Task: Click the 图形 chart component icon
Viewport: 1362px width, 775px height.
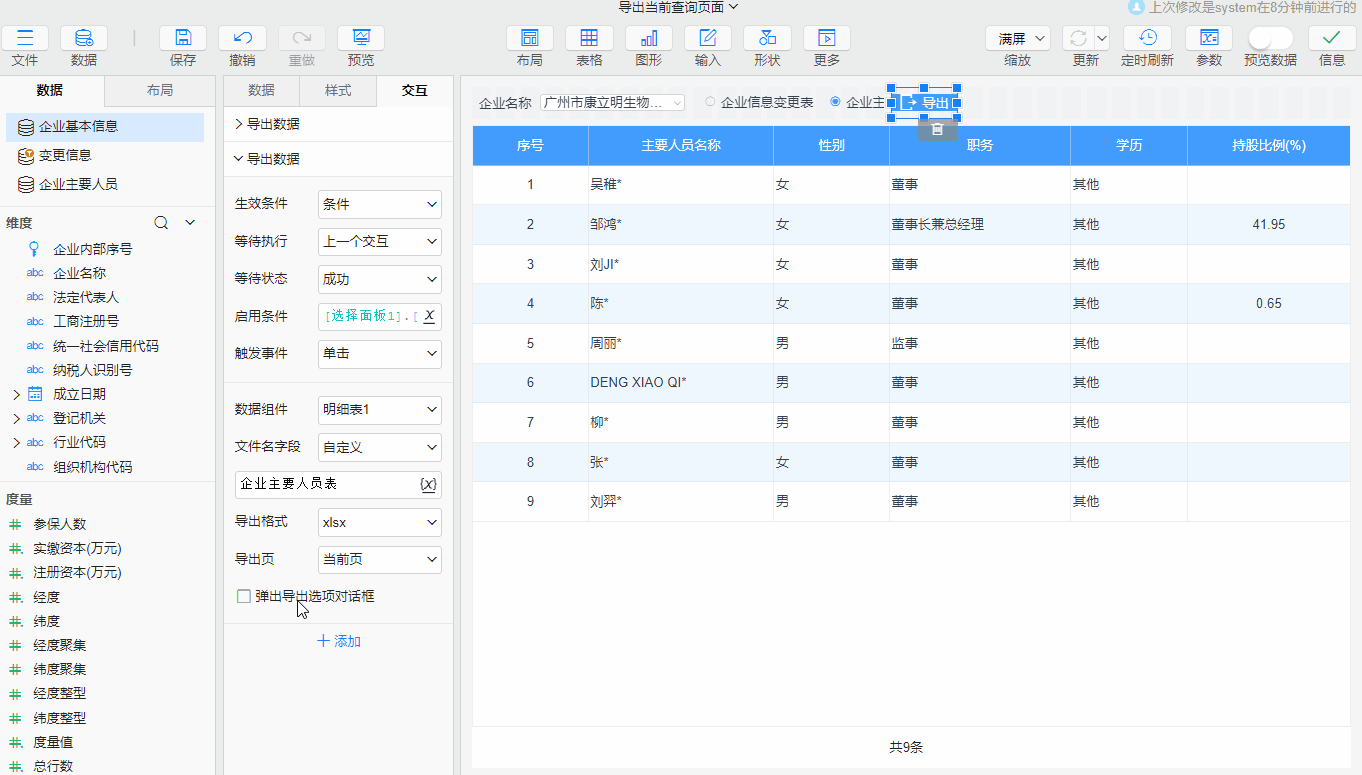Action: (647, 38)
